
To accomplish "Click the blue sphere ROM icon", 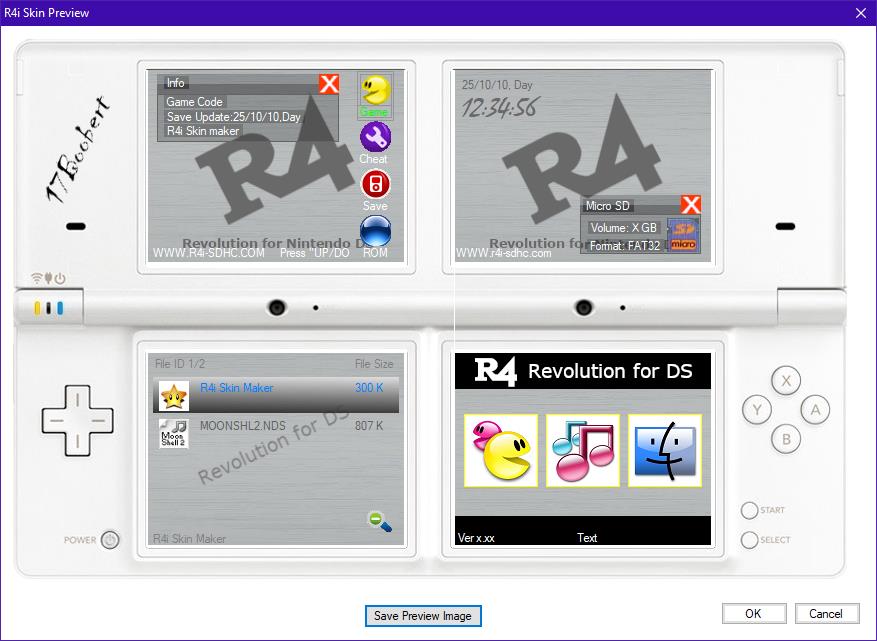I will [x=376, y=231].
